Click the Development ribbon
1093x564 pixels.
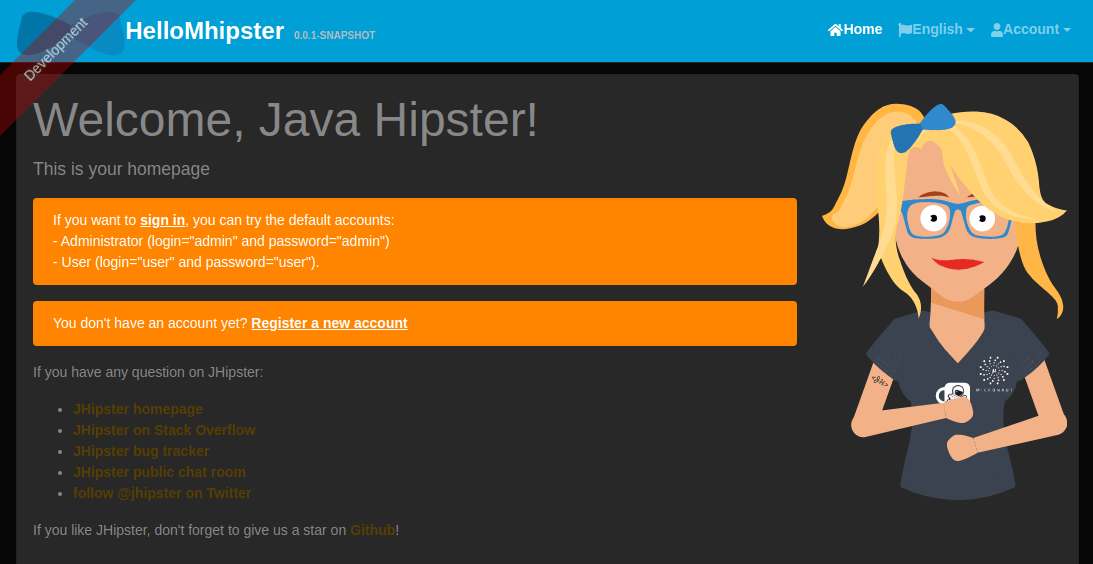click(56, 50)
